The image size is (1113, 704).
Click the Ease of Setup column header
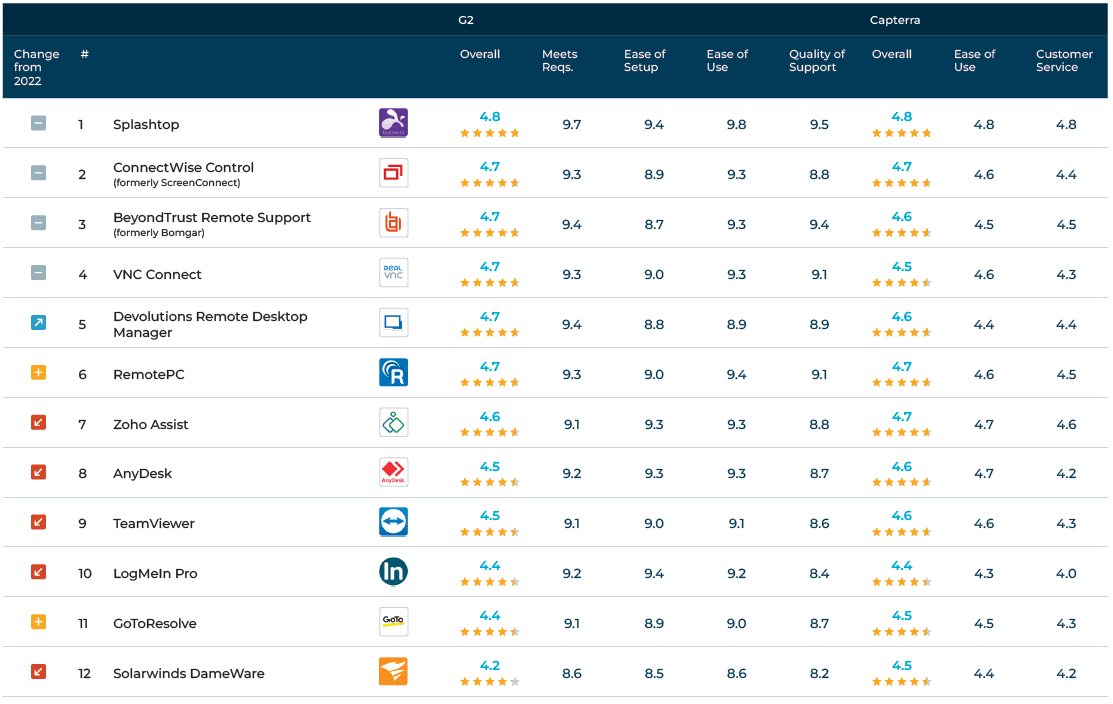(x=645, y=60)
